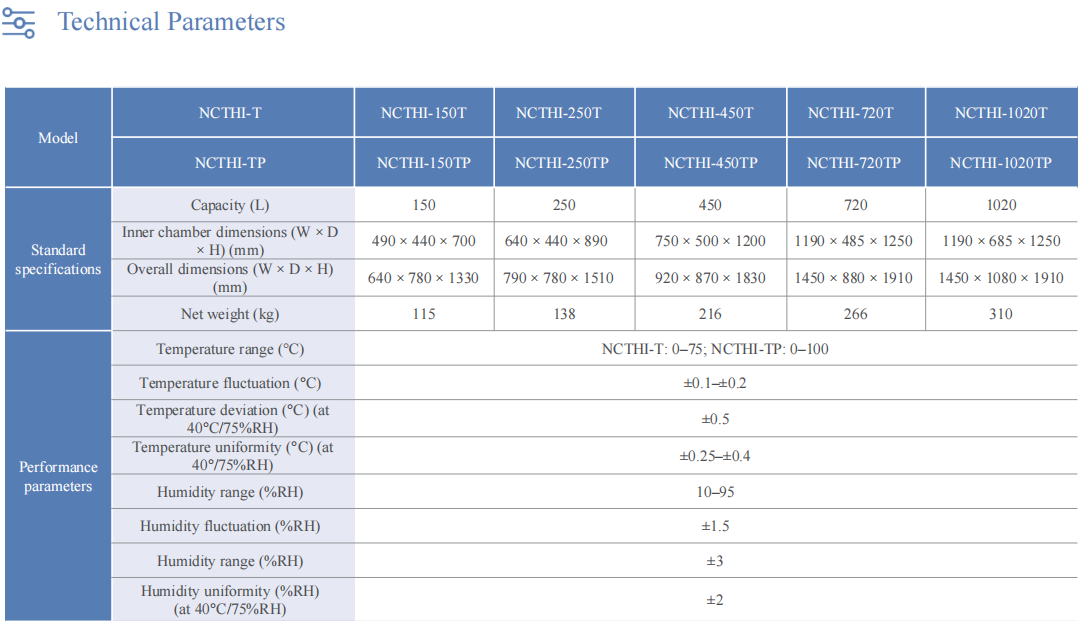Click the NCTHI-1020T column header
This screenshot has height=621, width=1082.
point(1000,113)
